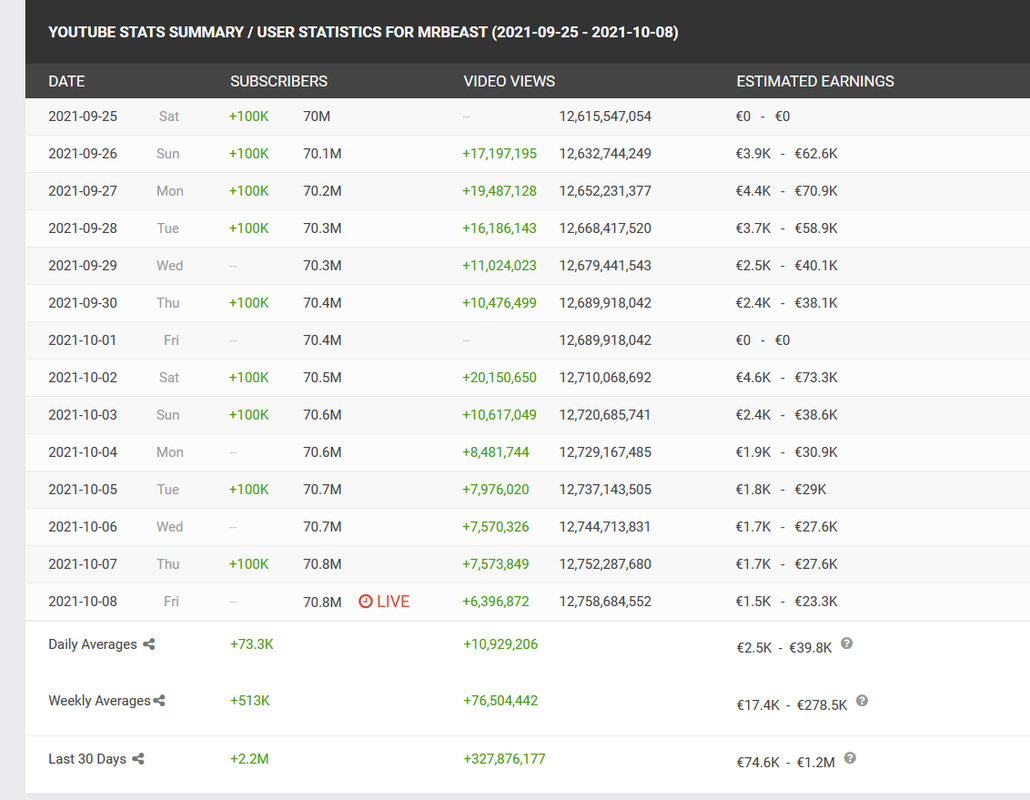
Task: Click share icon next to Last 30 Days
Action: pyautogui.click(x=138, y=759)
